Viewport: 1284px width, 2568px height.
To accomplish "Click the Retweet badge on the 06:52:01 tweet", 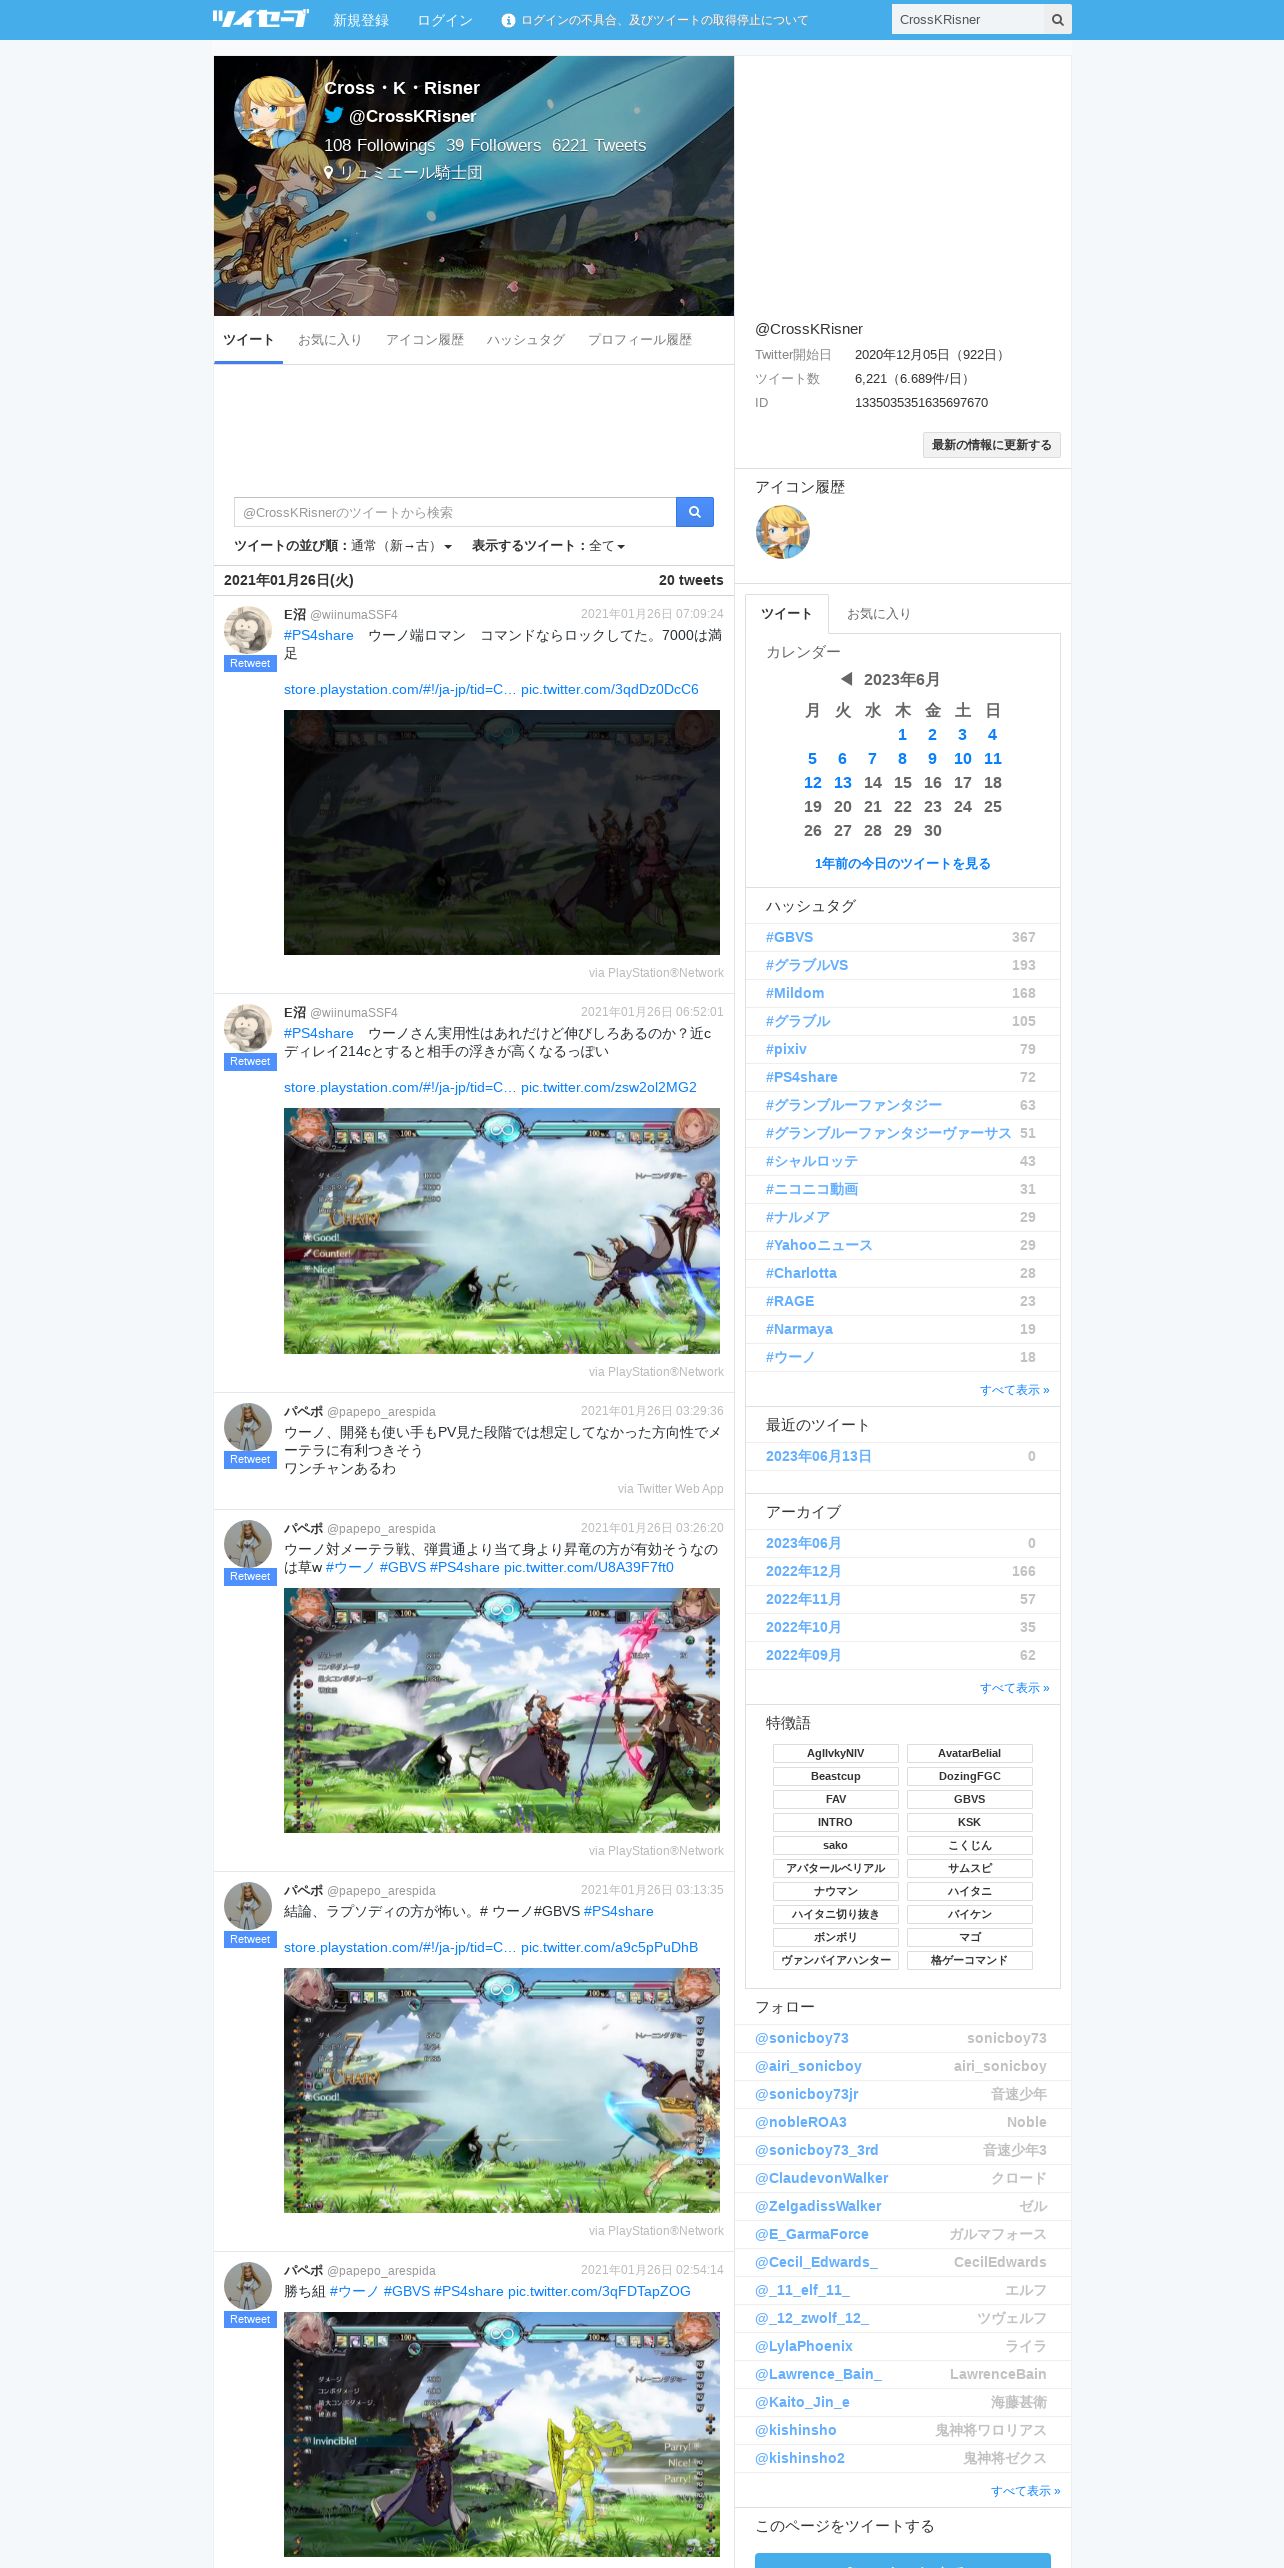I will (250, 1062).
